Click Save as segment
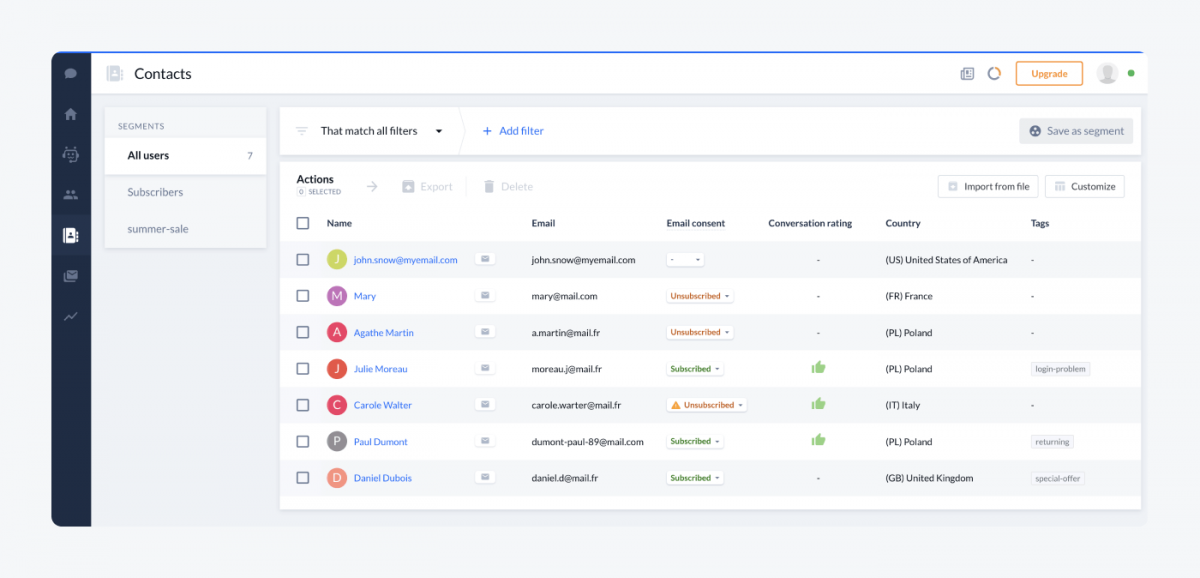1200x578 pixels. coord(1076,131)
